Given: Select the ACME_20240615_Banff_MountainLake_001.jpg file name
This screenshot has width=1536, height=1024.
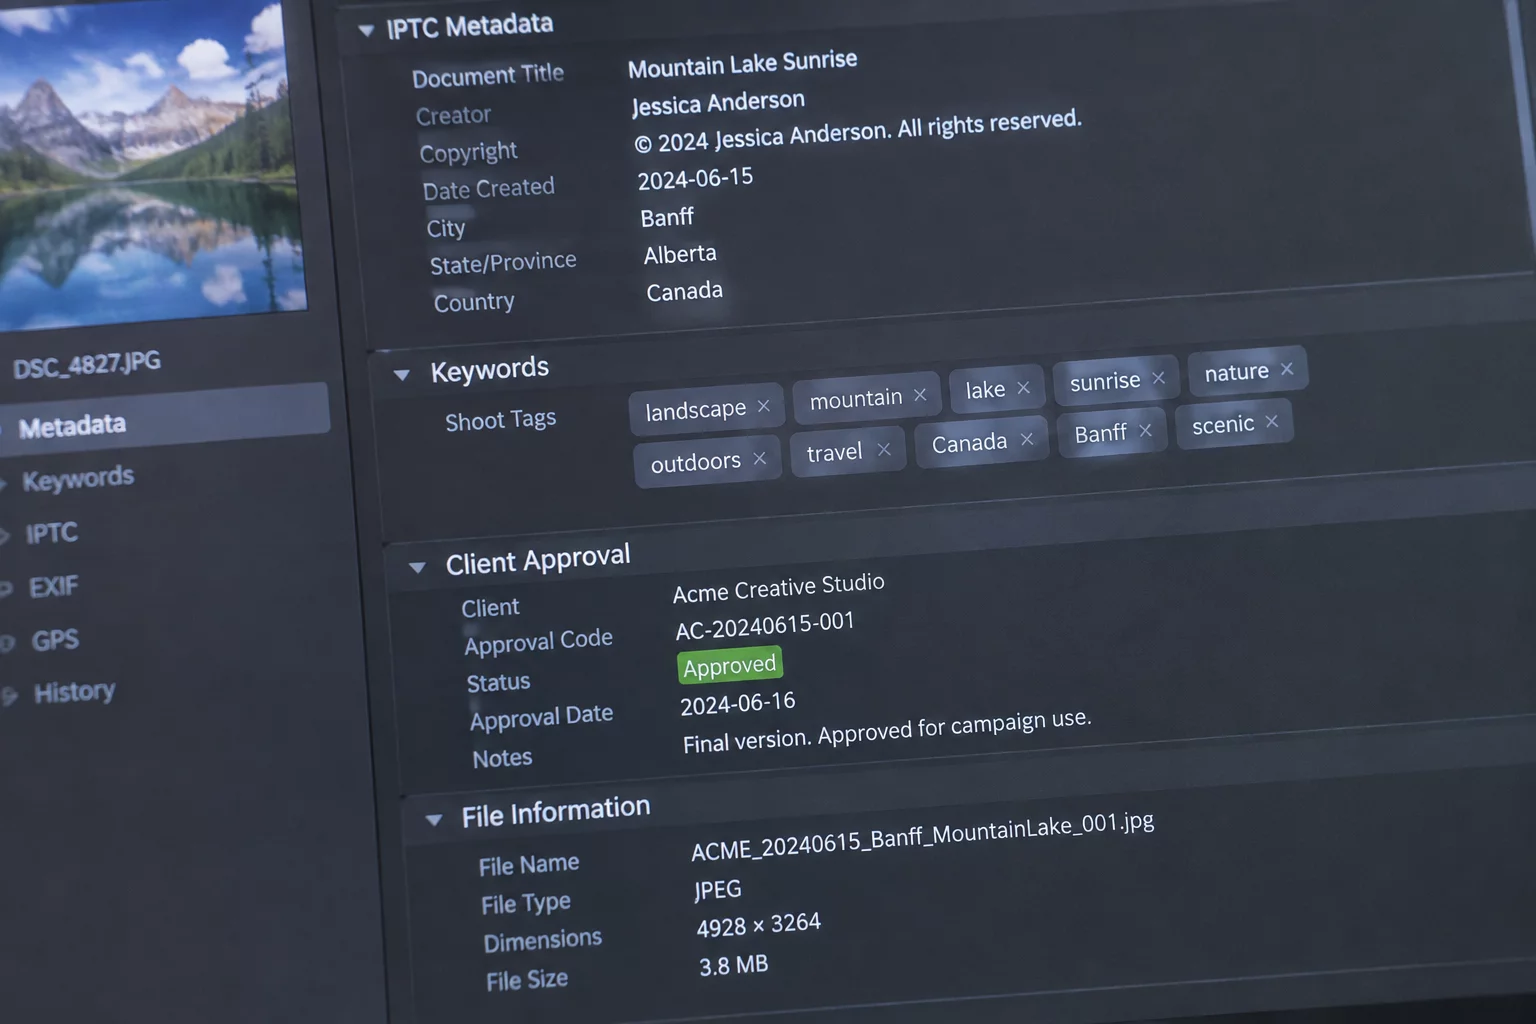Looking at the screenshot, I should [x=923, y=836].
